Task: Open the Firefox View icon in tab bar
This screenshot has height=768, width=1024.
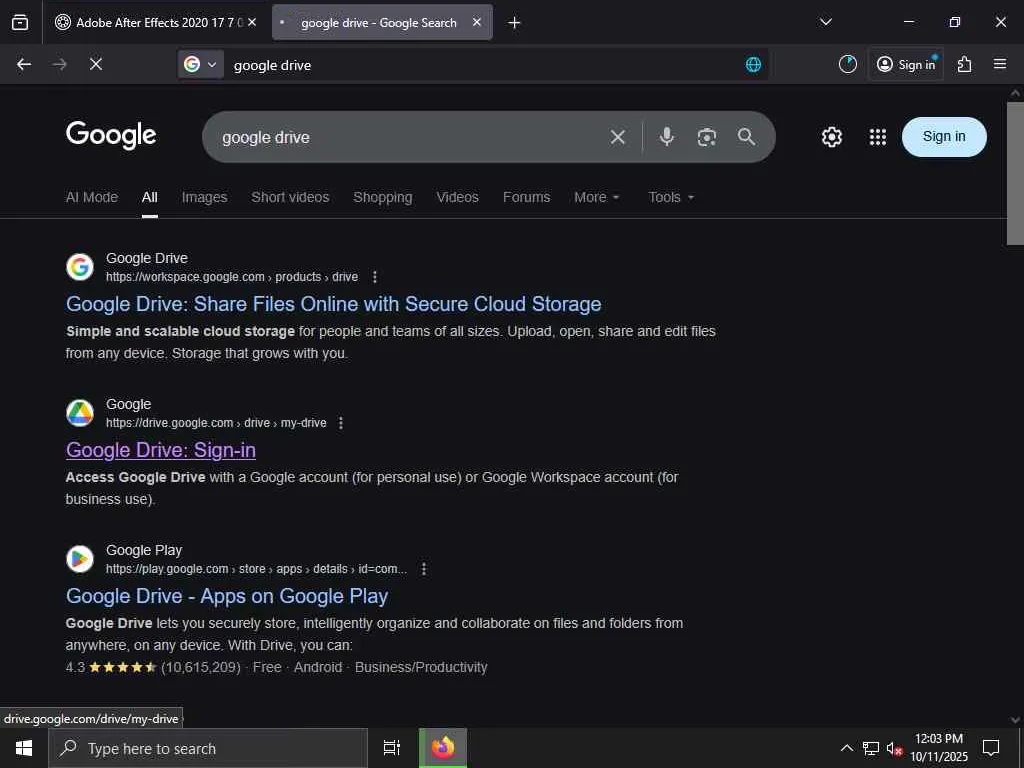Action: coord(20,22)
